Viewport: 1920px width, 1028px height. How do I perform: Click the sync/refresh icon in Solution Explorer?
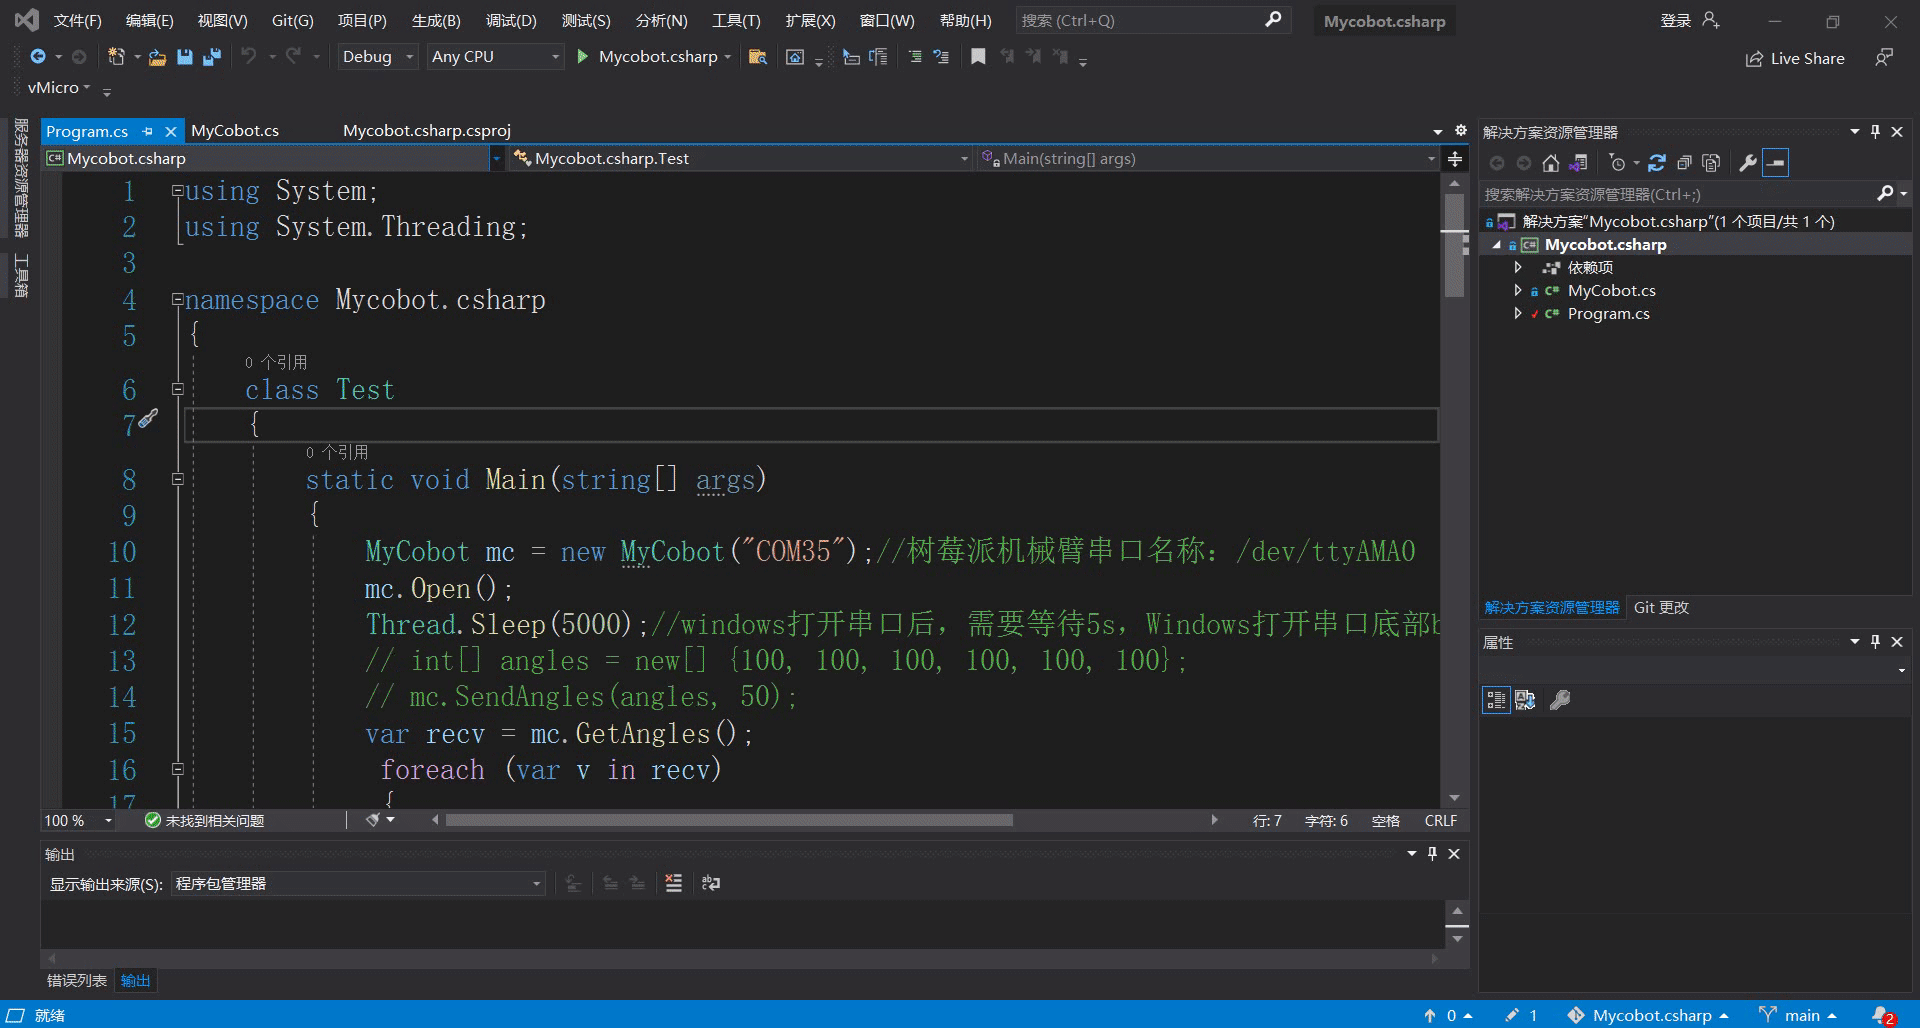pos(1657,163)
